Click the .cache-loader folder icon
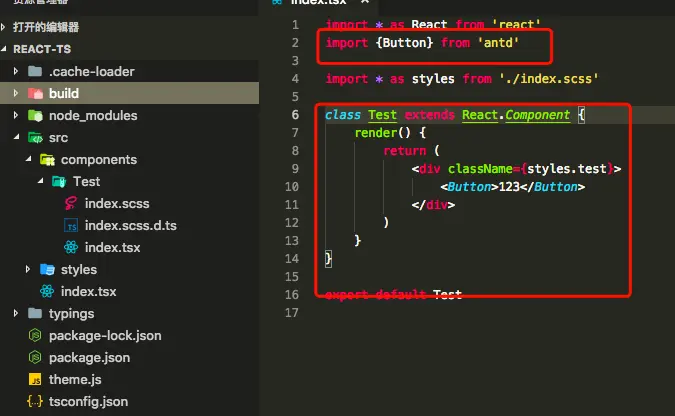 pyautogui.click(x=35, y=71)
